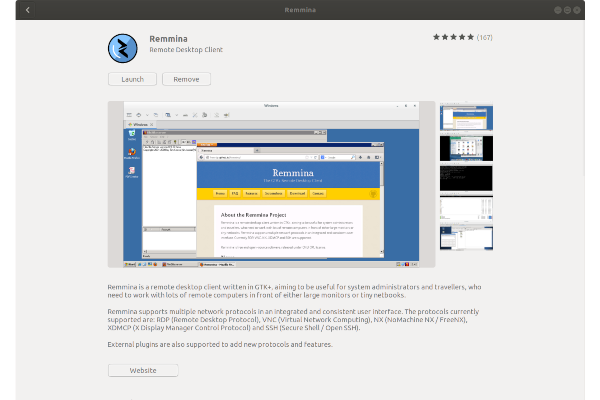This screenshot has width=600, height=400.
Task: Select the second screenshot thumbnail
Action: [466, 147]
